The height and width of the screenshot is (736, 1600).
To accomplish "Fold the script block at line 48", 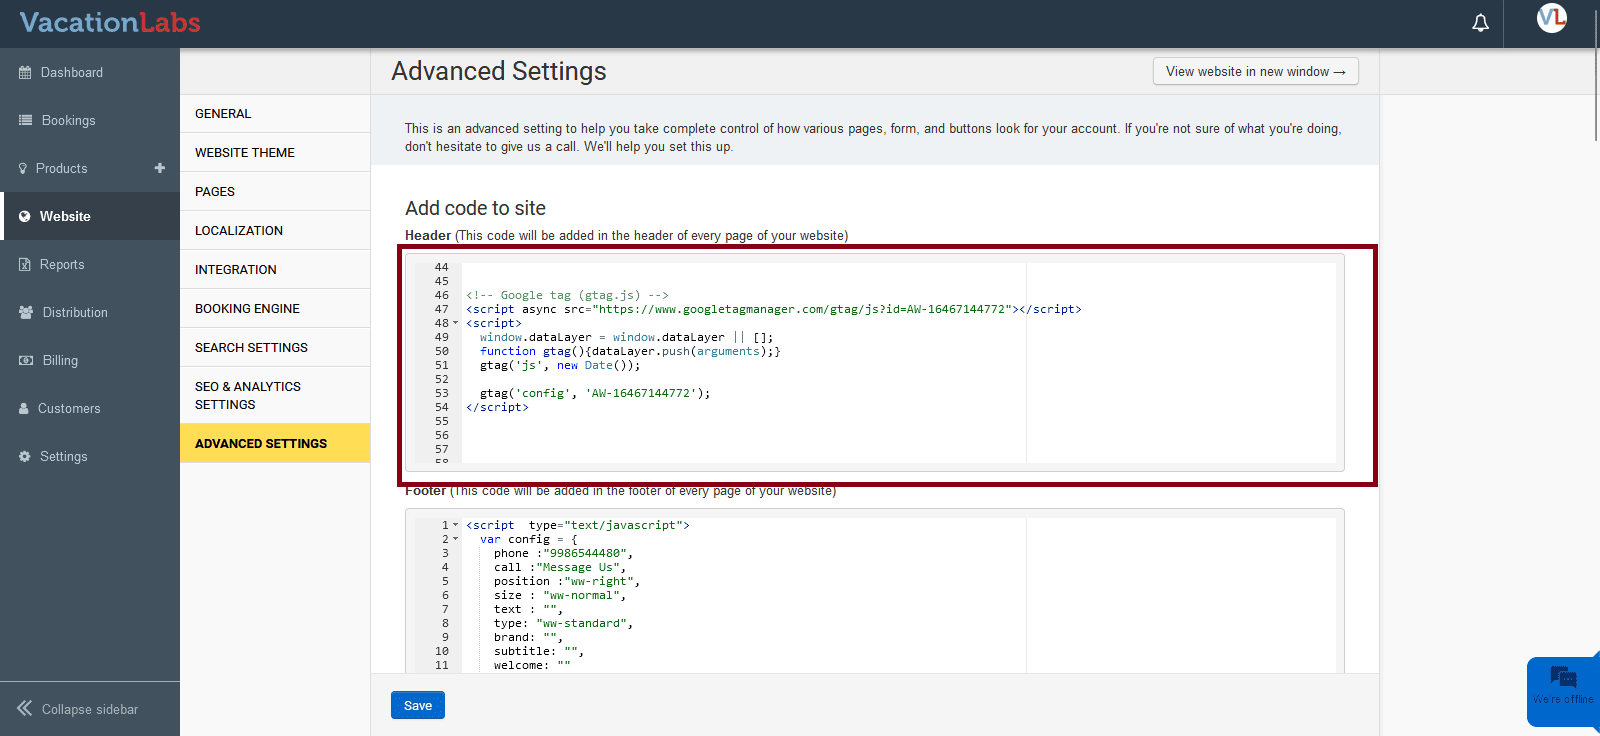I will 456,323.
